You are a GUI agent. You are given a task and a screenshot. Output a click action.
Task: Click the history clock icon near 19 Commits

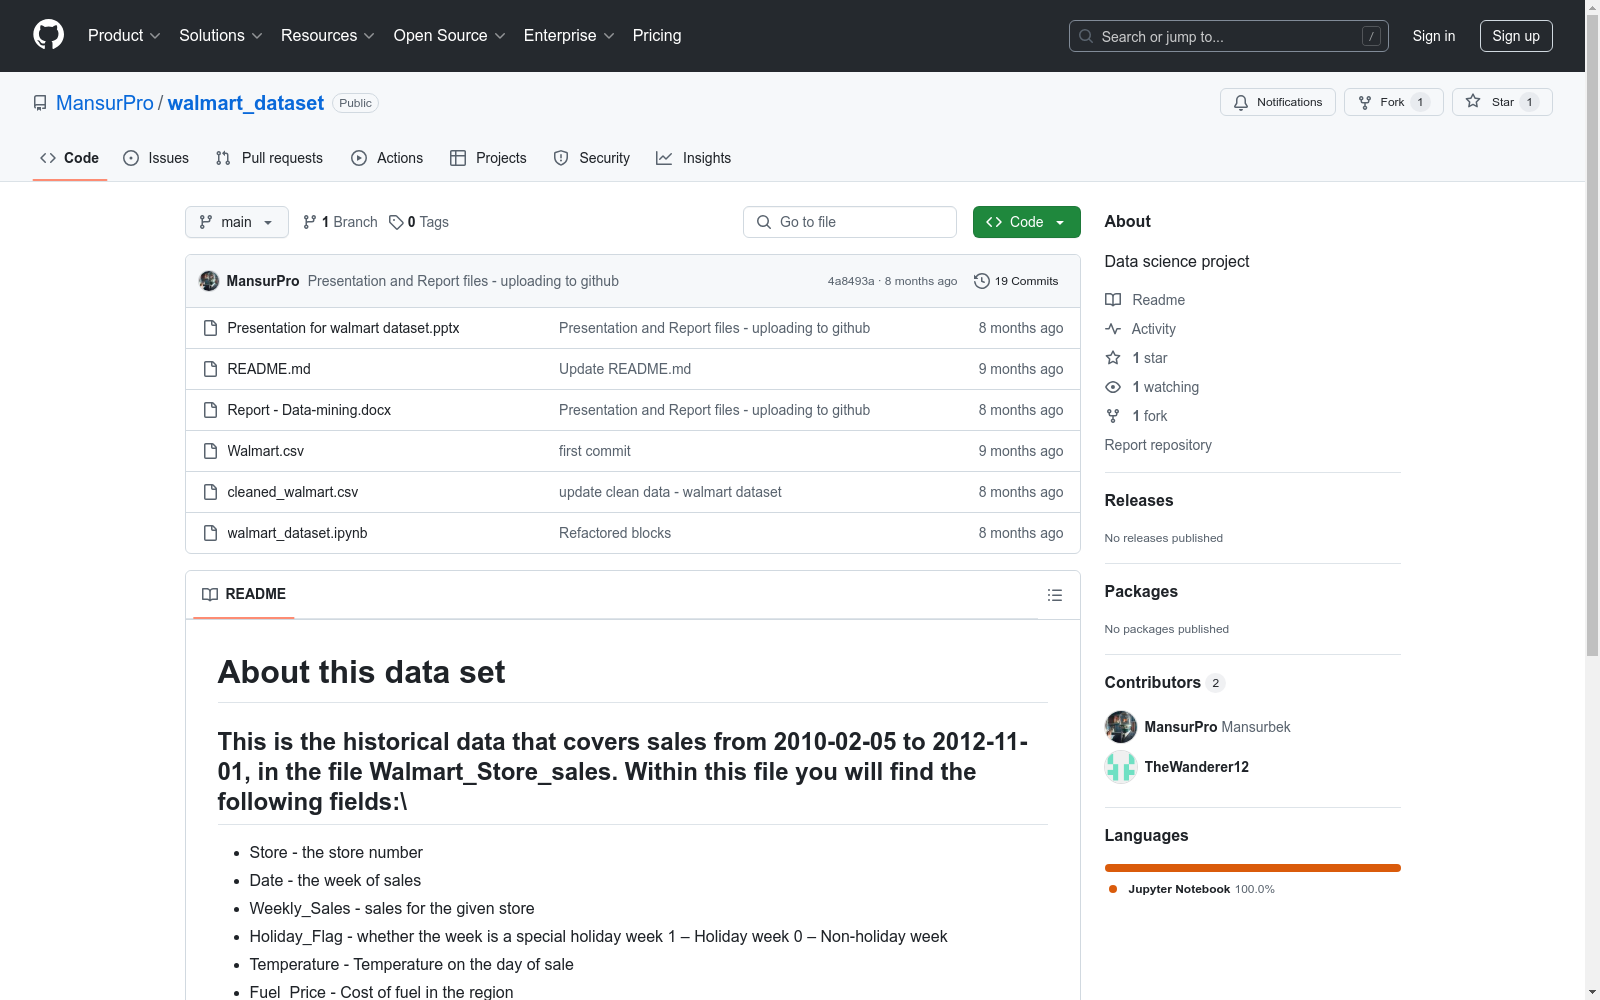982,281
